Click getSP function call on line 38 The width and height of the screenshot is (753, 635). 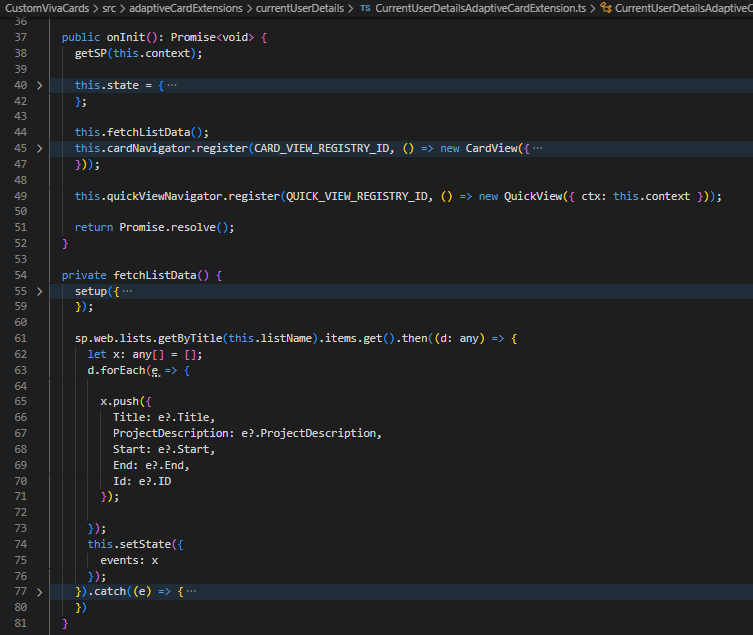coord(91,53)
